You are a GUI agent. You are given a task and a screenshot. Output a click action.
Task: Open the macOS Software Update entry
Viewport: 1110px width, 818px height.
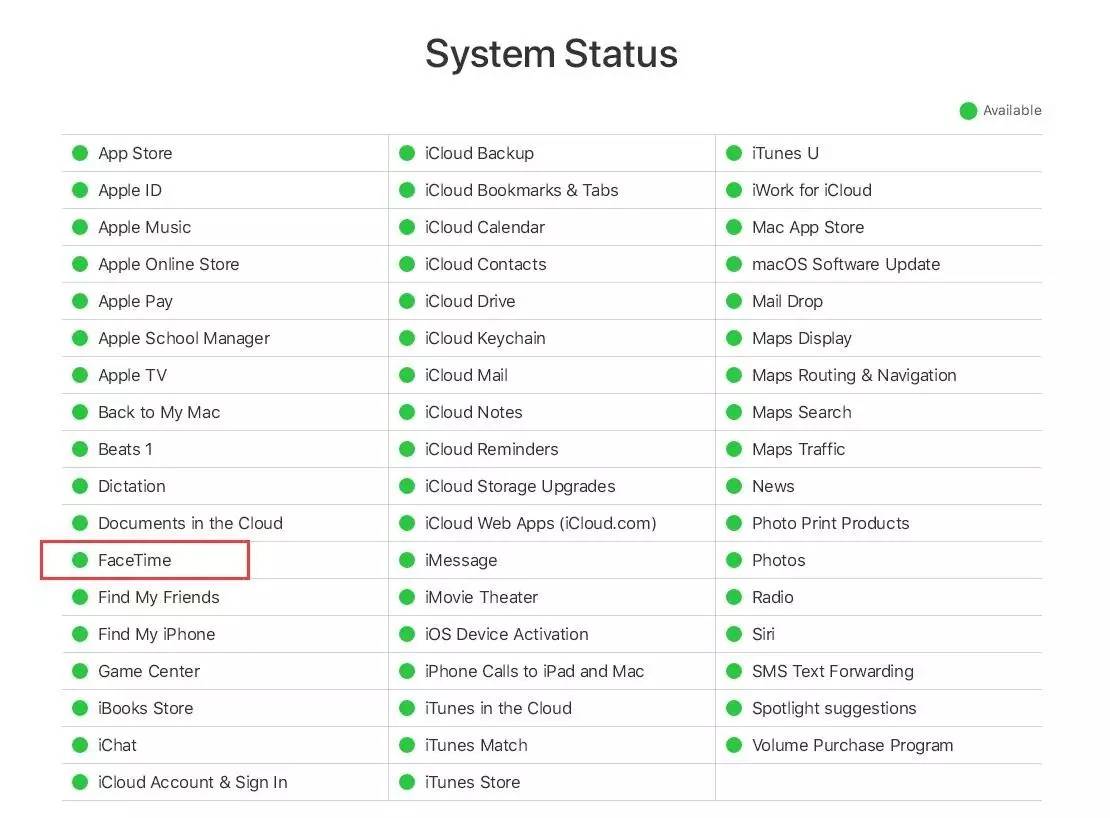[846, 264]
